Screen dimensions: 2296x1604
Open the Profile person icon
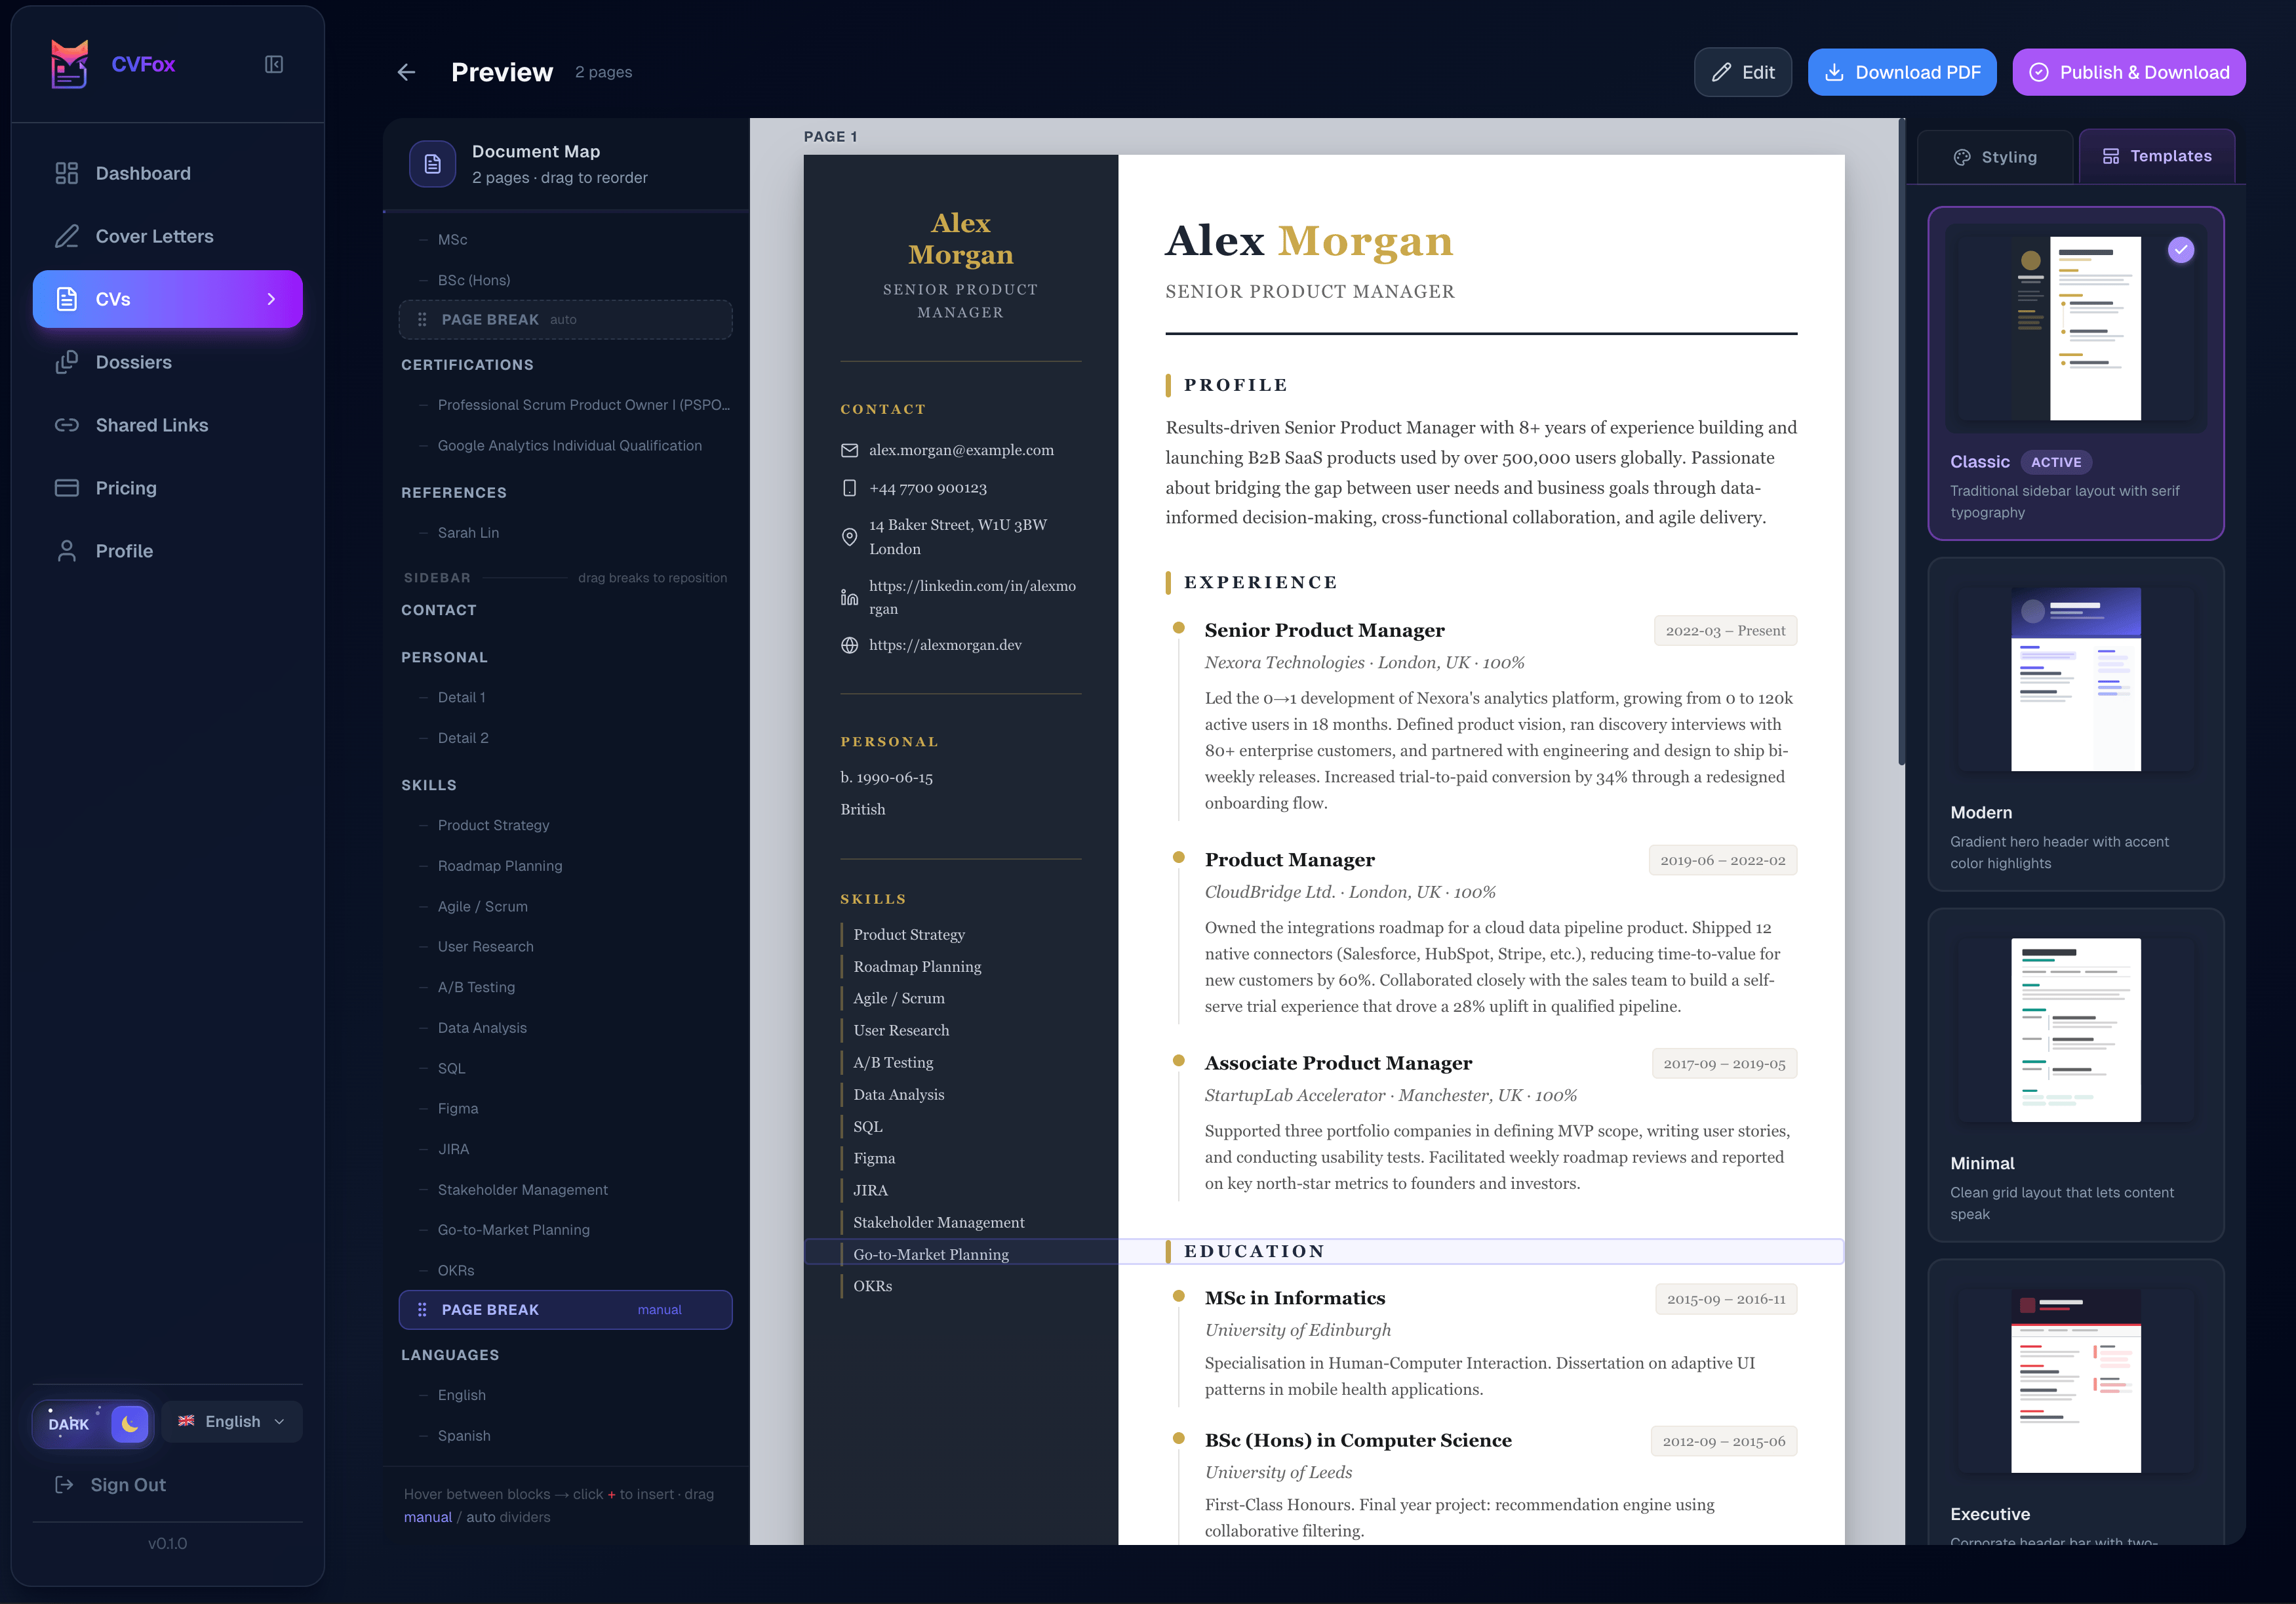point(66,550)
